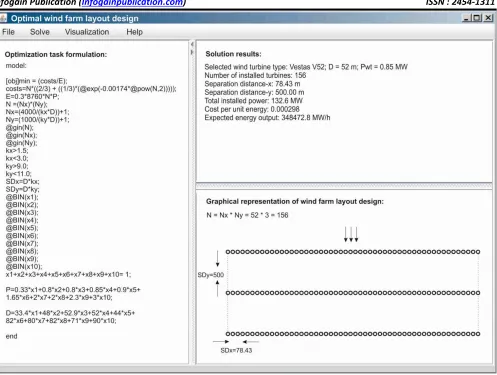This screenshot has width=497, height=375.
Task: Click the 'Graphical representation of wind farm layout design:' heading
Action: tap(295, 201)
